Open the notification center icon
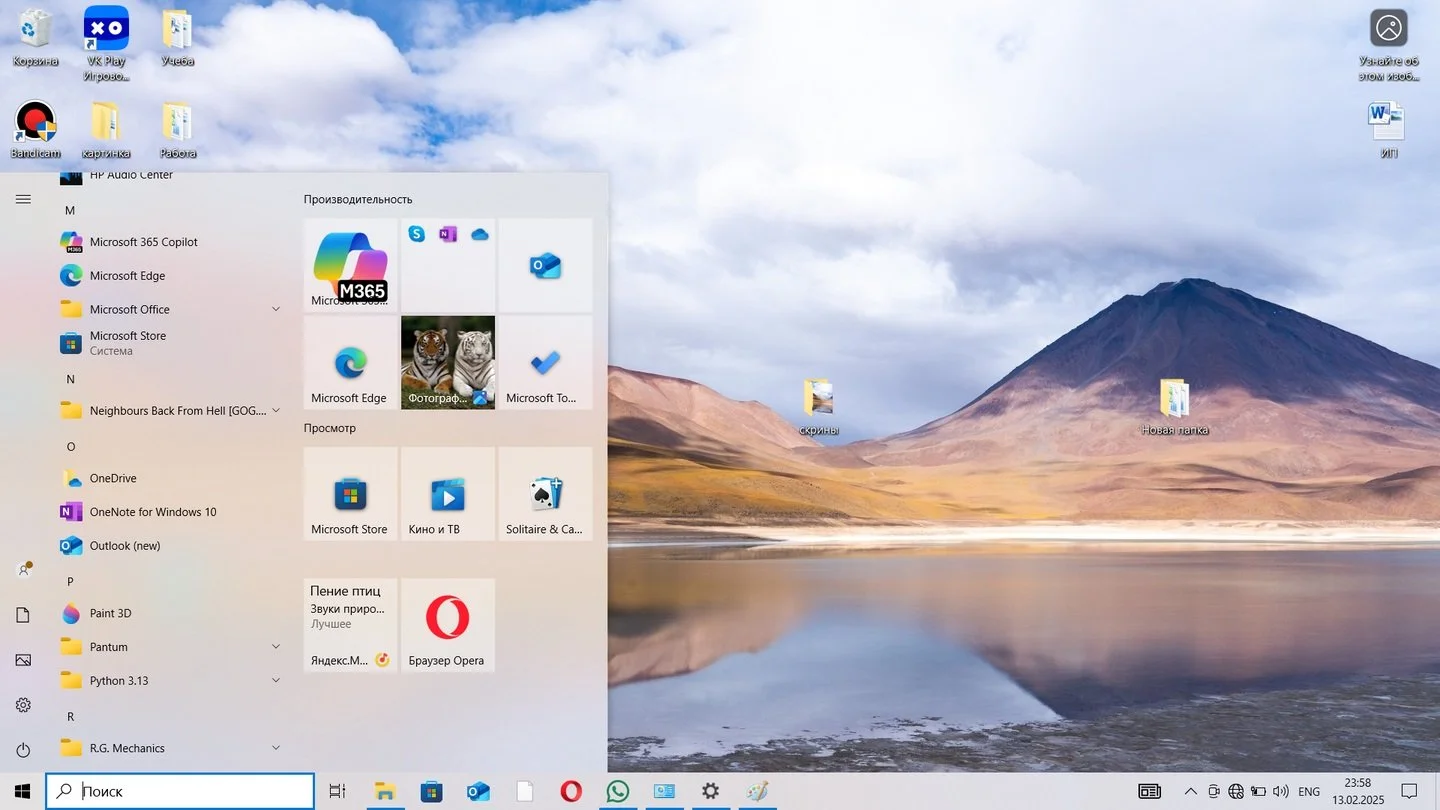1440x810 pixels. (x=1410, y=791)
